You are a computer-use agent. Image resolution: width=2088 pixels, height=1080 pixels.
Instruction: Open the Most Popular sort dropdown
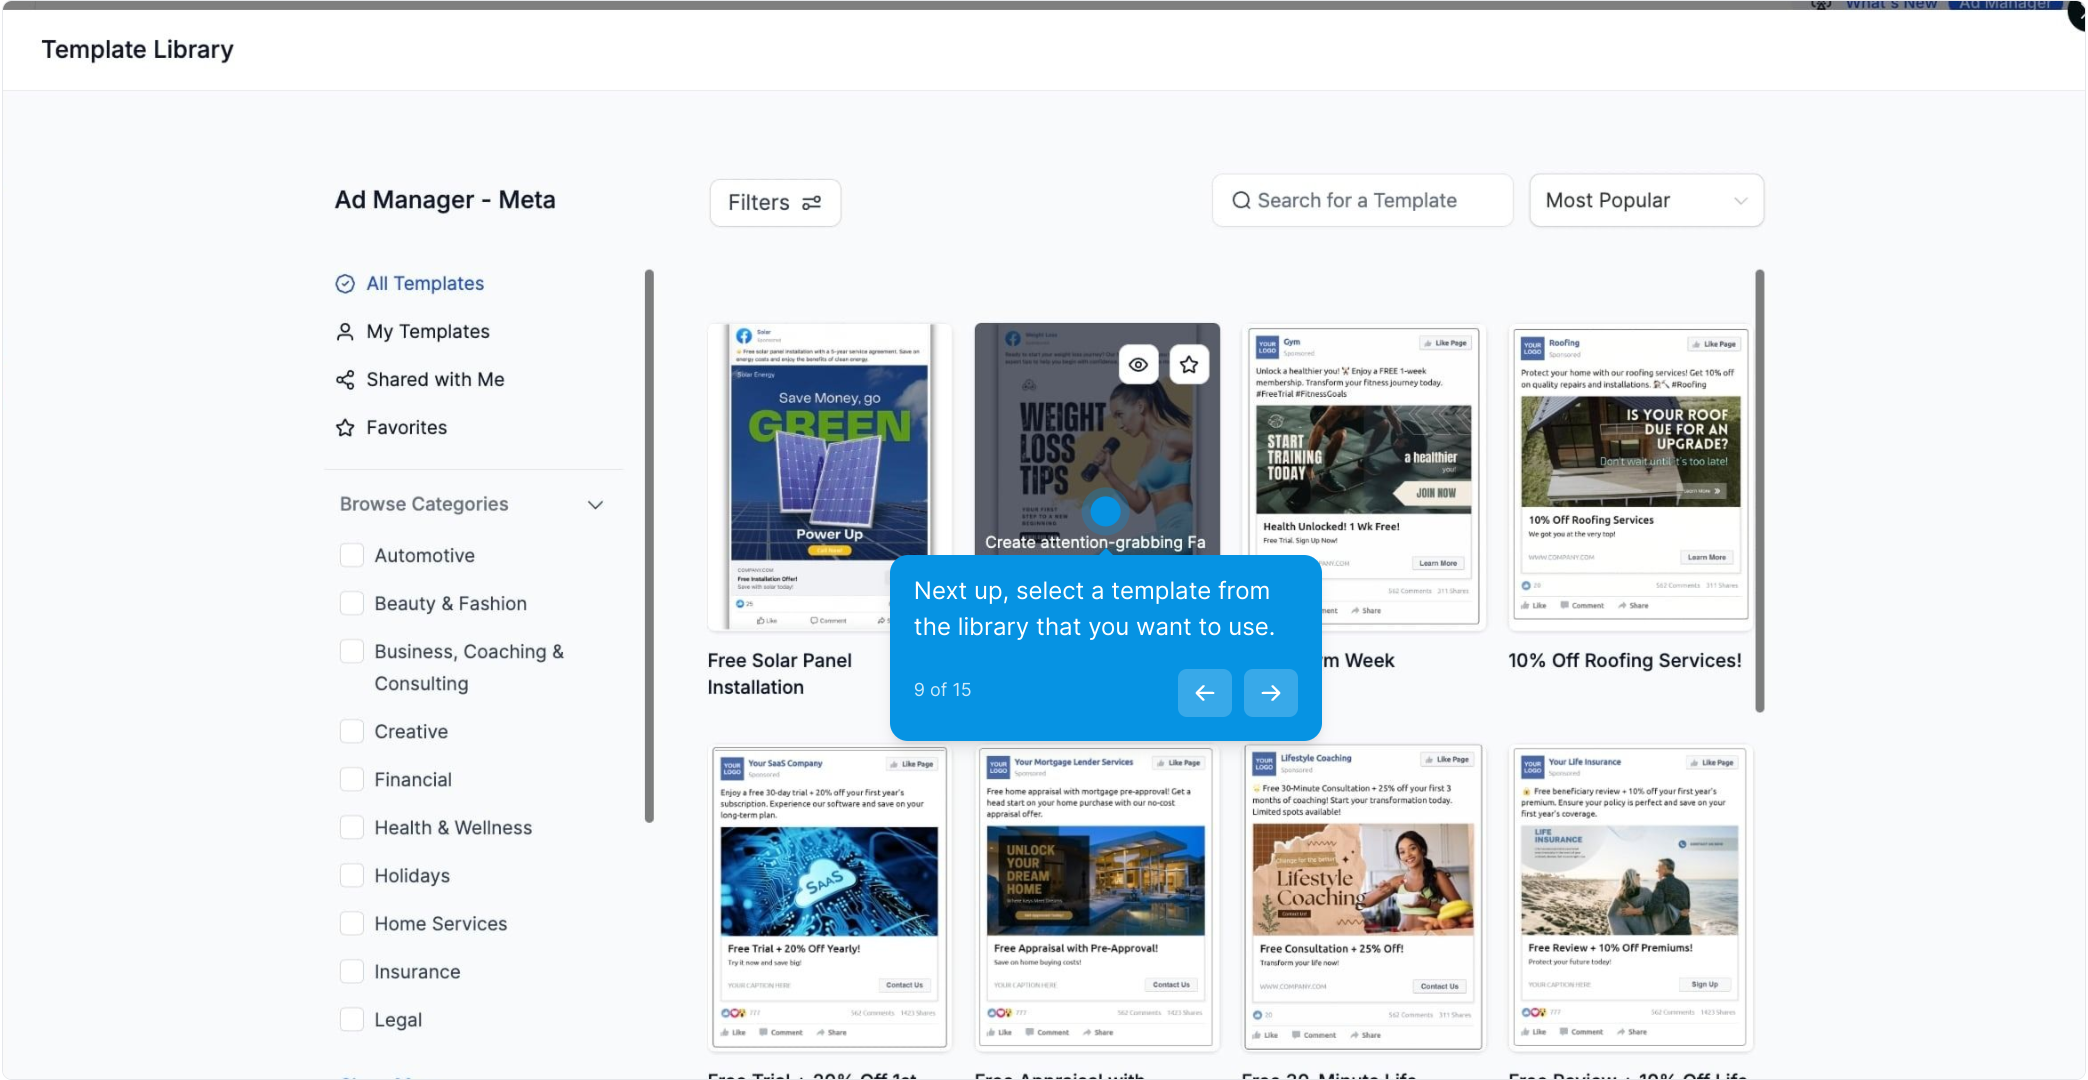point(1646,200)
